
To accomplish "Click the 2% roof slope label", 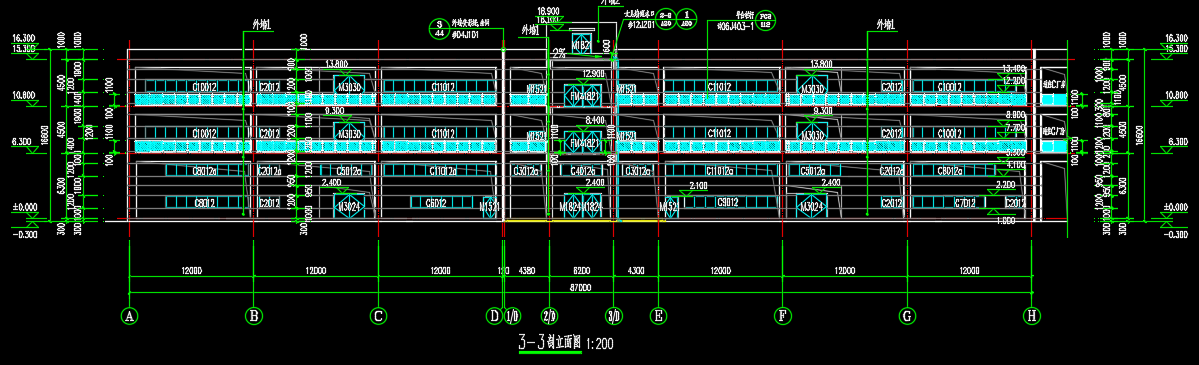I will (559, 53).
